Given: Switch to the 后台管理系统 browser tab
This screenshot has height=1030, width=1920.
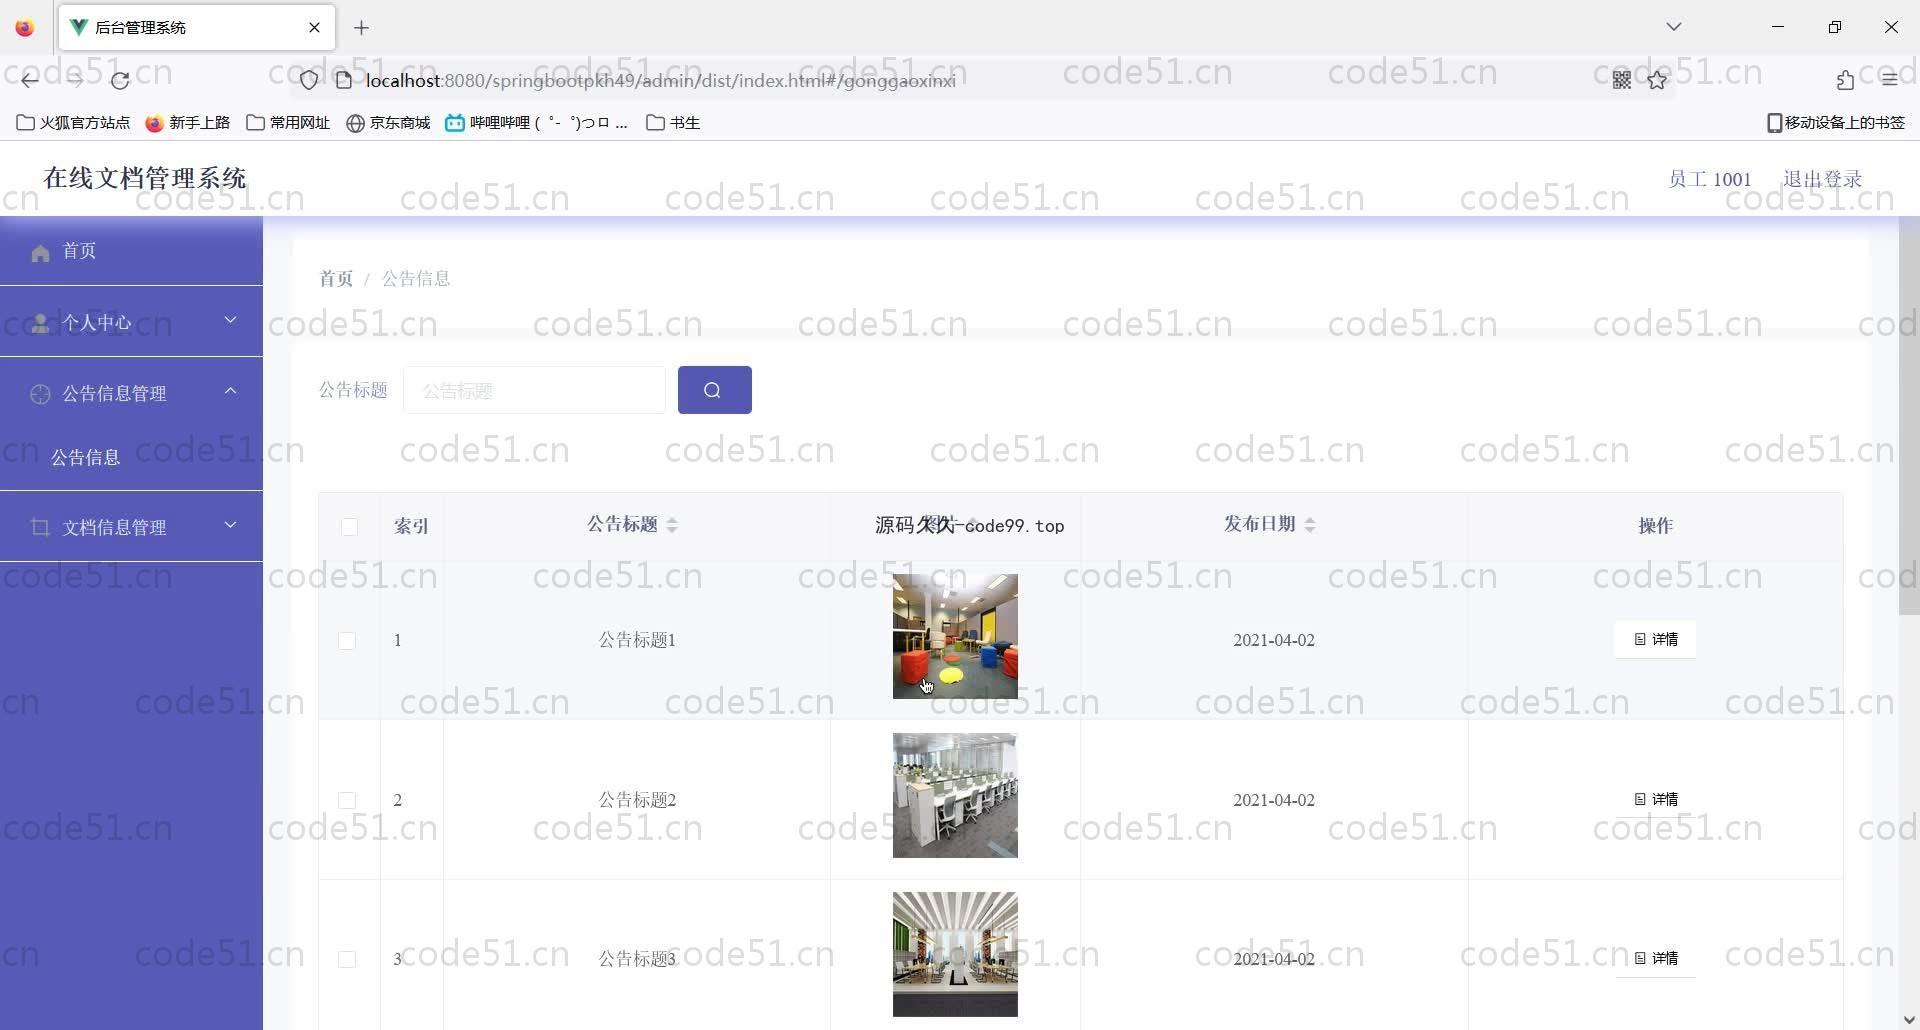Looking at the screenshot, I should pos(197,28).
